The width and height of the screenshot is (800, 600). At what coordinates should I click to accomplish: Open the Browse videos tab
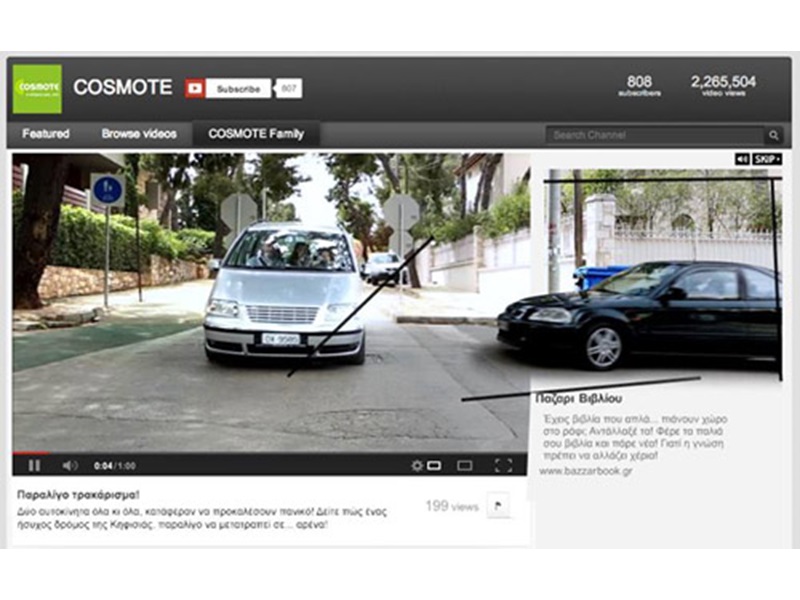click(139, 134)
